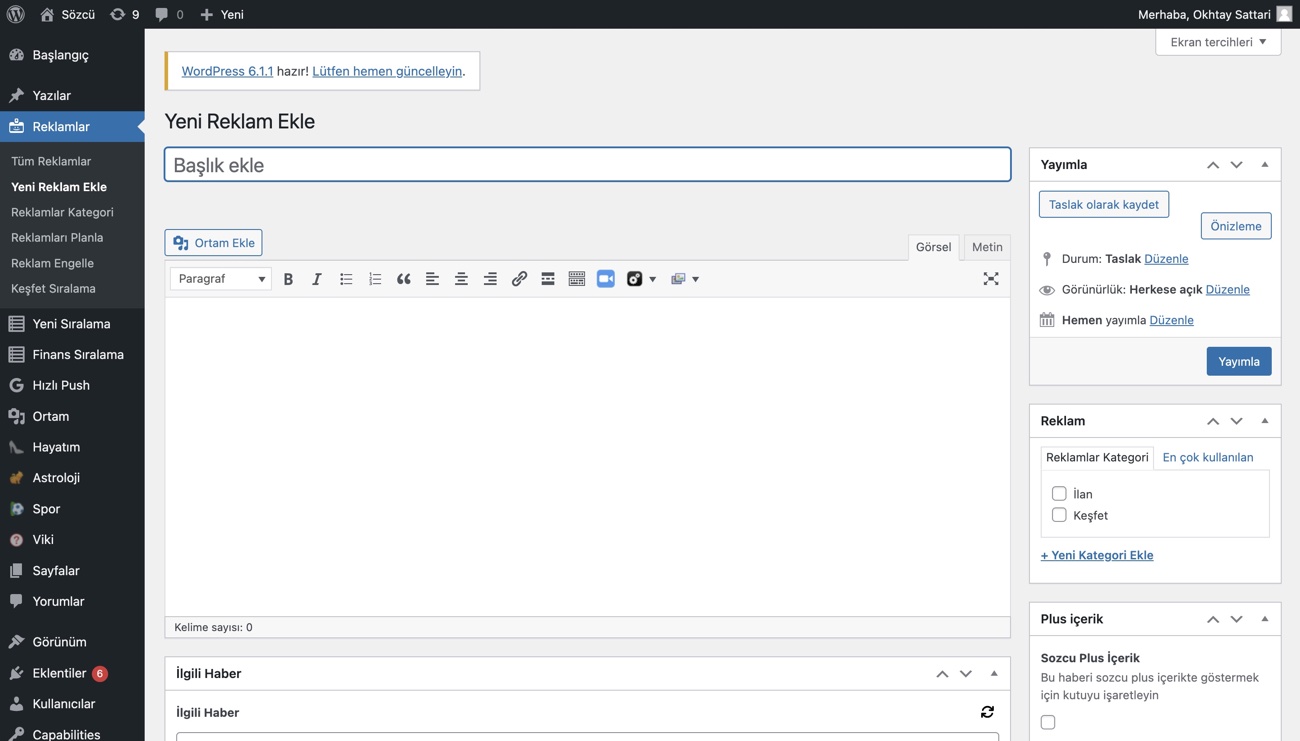Image resolution: width=1300 pixels, height=741 pixels.
Task: Enable the Sozcu Plus İçerik checkbox
Action: tap(1048, 722)
